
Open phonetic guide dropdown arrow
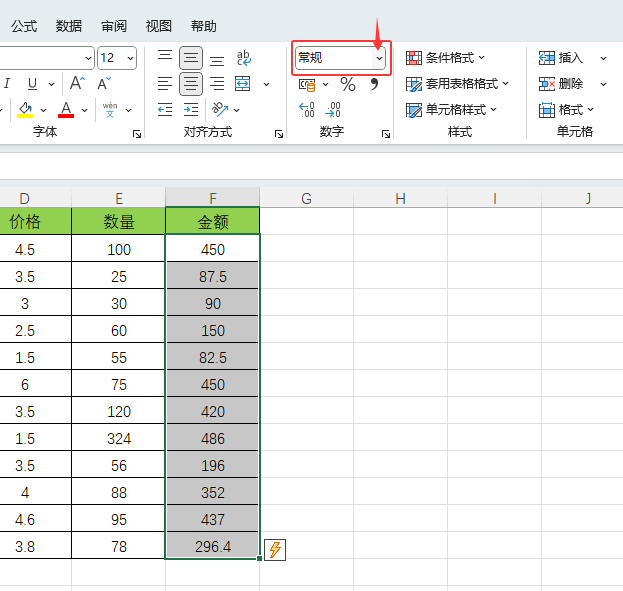click(128, 110)
